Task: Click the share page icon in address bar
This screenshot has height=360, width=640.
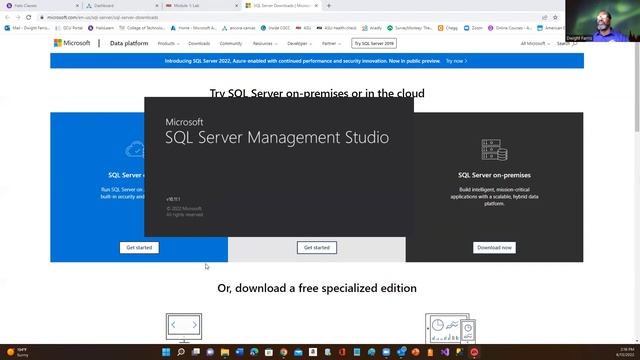Action: (544, 18)
